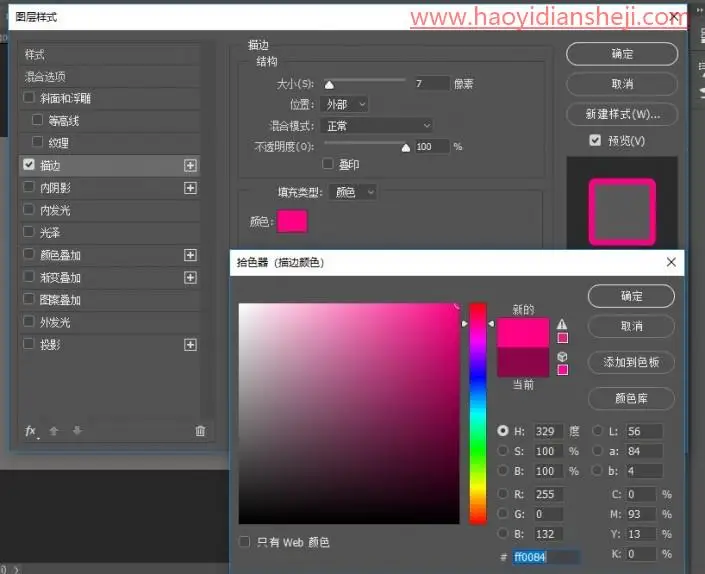This screenshot has width=705, height=574.
Task: Click the trash delete effect icon
Action: [x=200, y=431]
